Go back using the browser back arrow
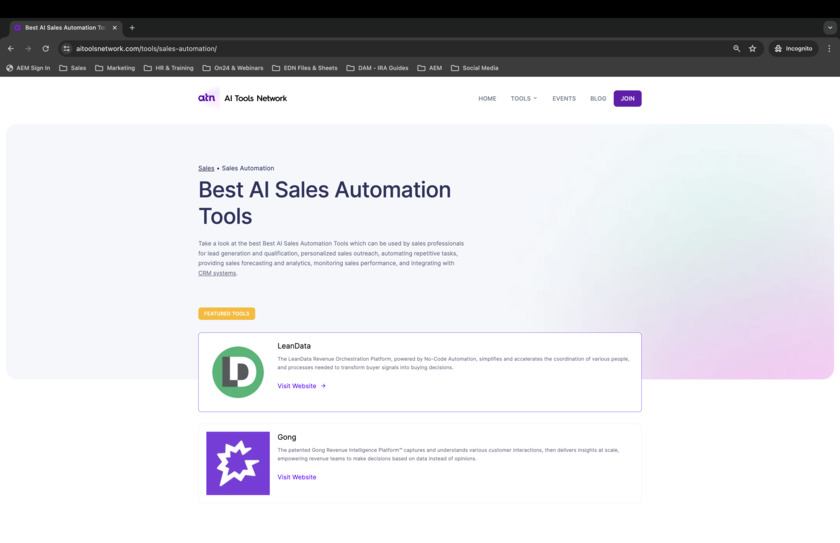The width and height of the screenshot is (840, 543). point(11,49)
